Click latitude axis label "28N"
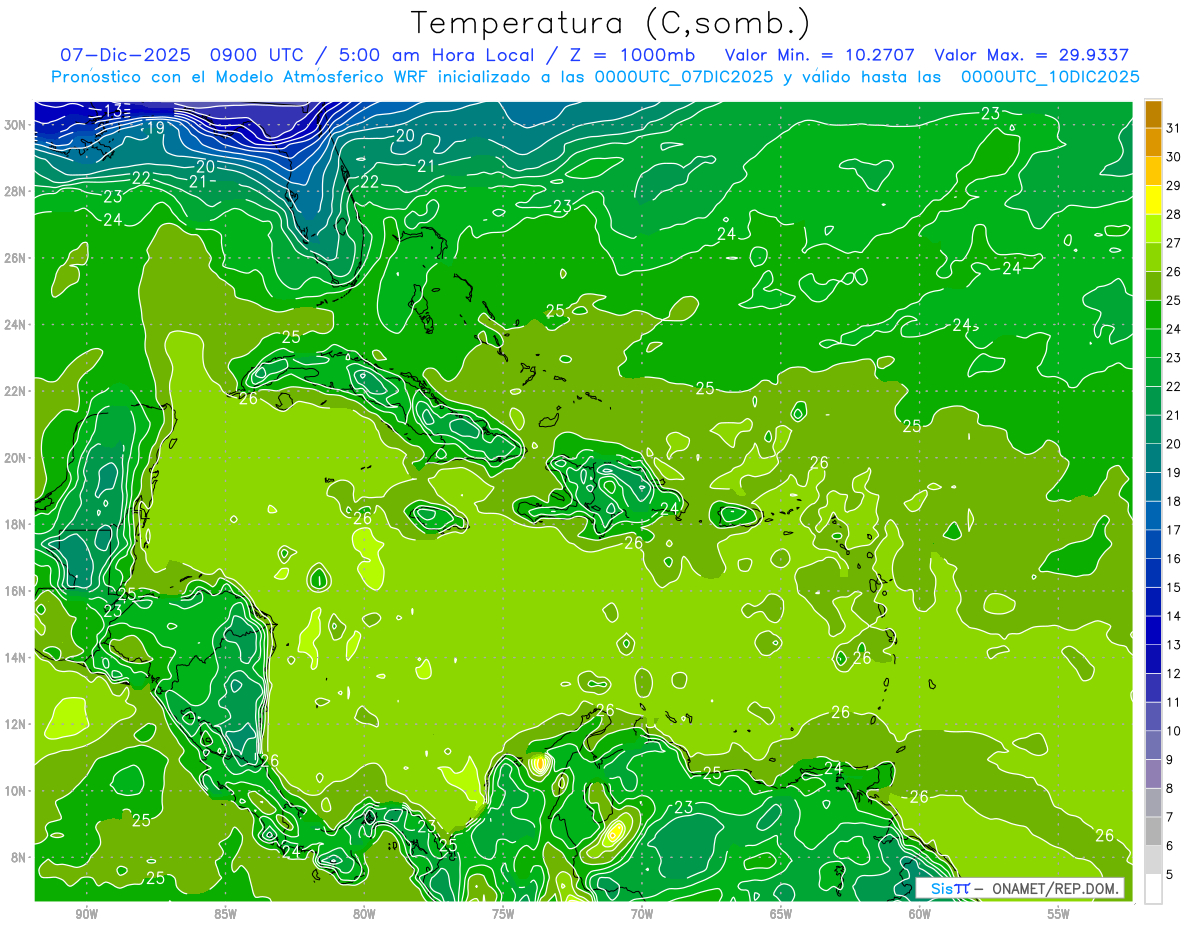 click(15, 191)
